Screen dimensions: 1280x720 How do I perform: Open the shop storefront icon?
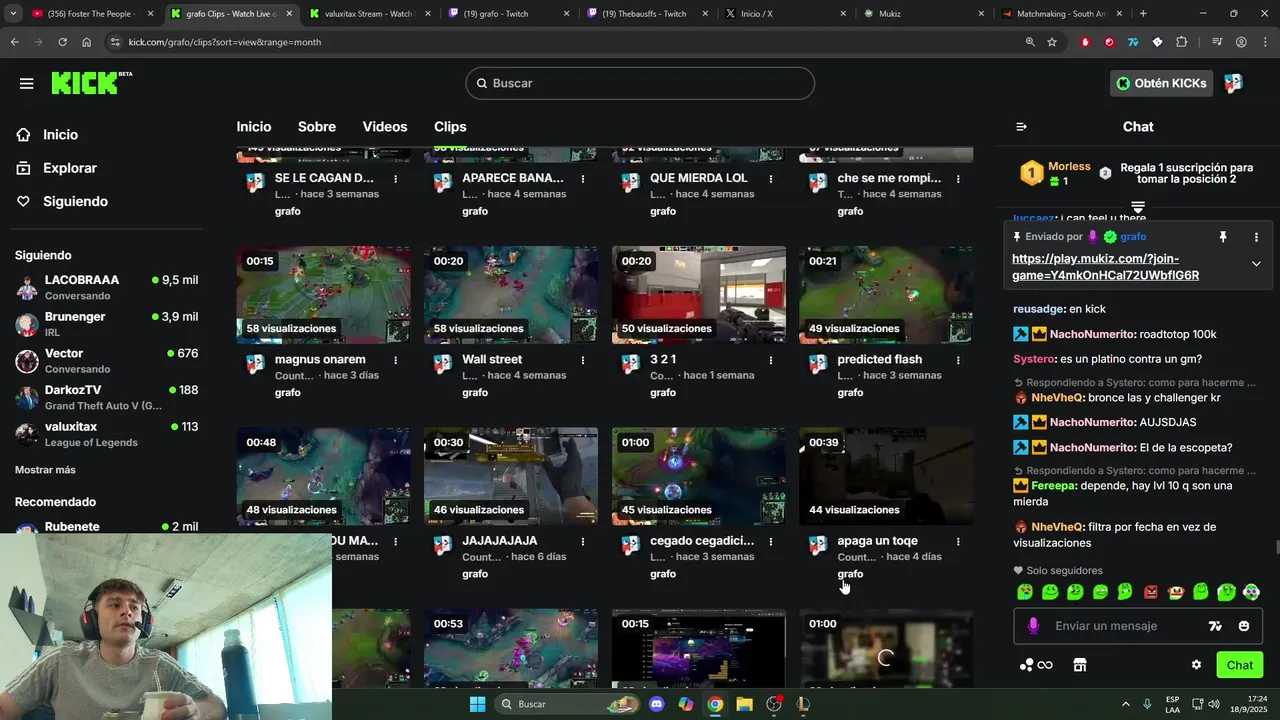coord(1079,665)
